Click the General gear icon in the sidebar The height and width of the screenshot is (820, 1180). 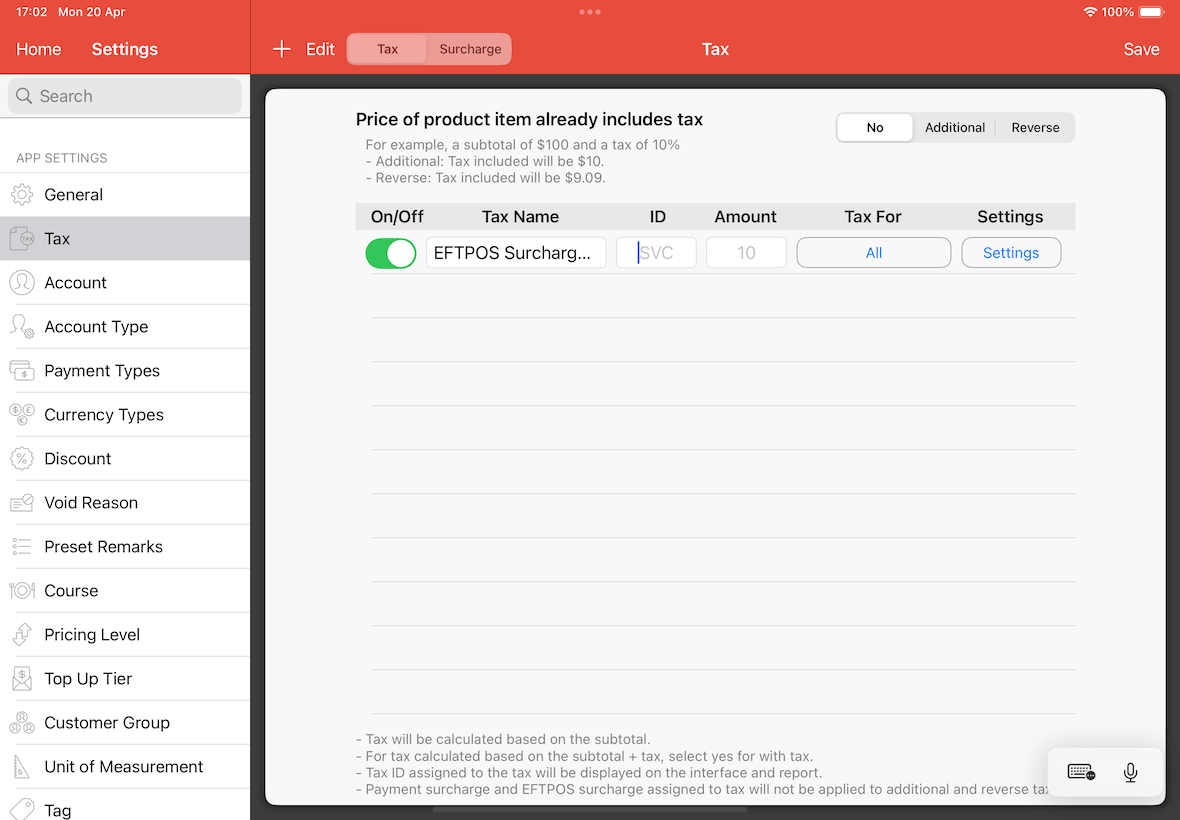22,195
